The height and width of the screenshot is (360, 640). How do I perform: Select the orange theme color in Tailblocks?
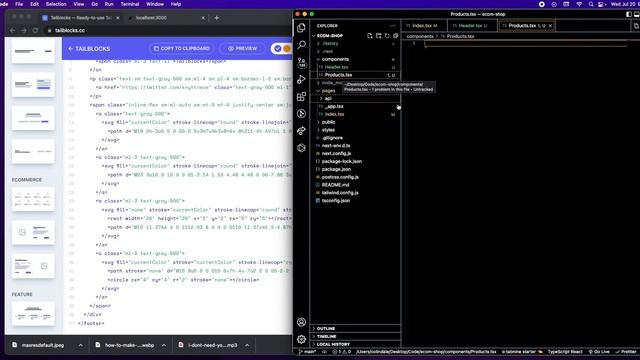pyautogui.click(x=287, y=49)
